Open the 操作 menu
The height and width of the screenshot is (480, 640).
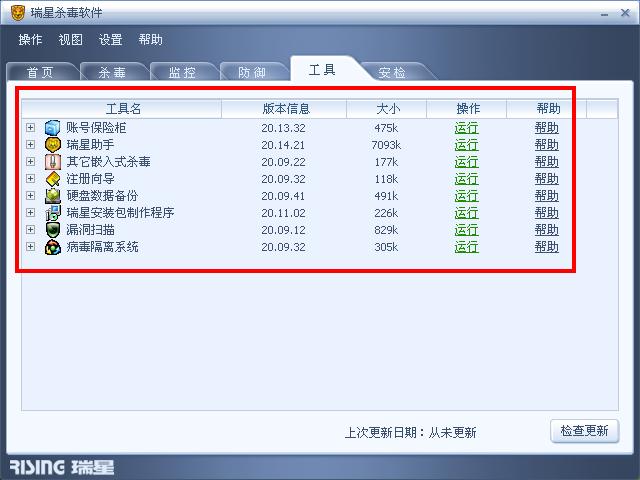30,40
